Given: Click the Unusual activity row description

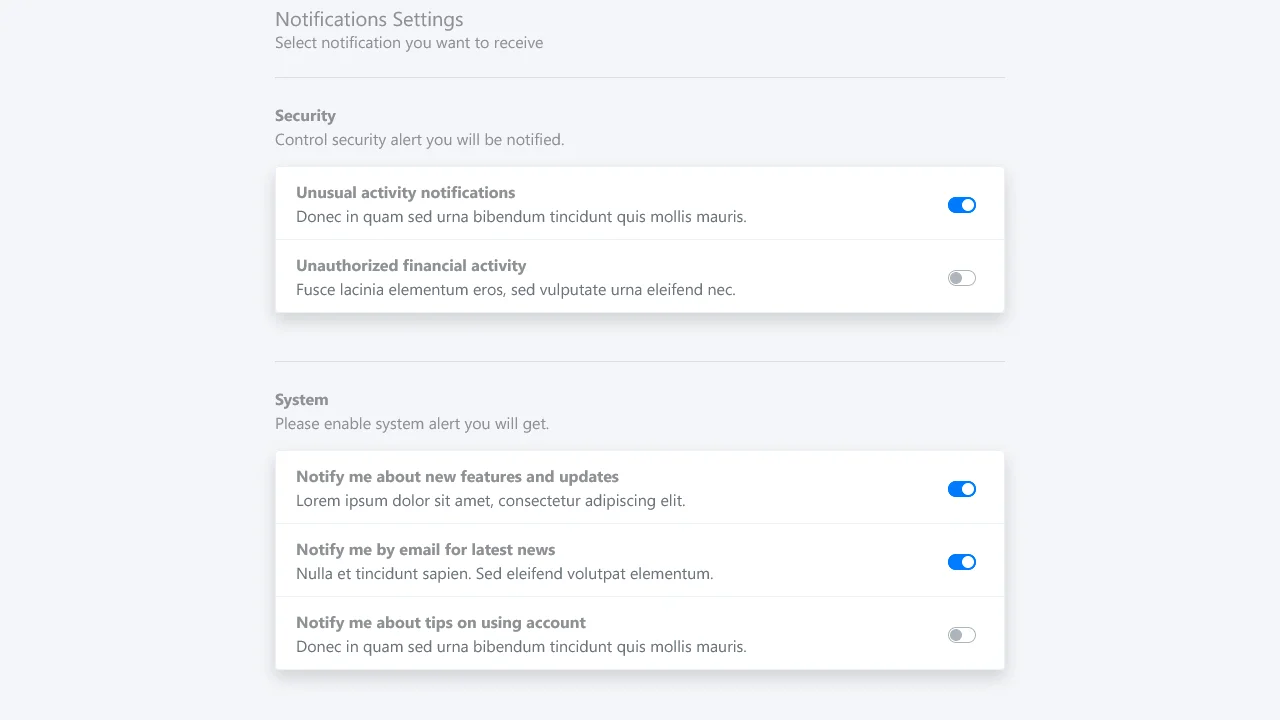Looking at the screenshot, I should click(x=521, y=216).
